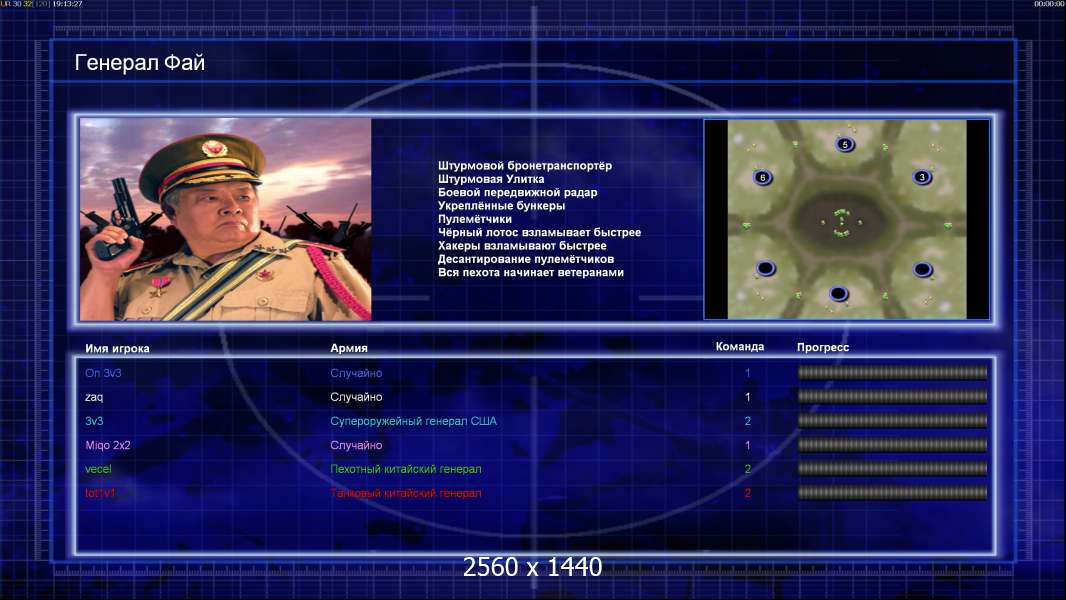This screenshot has height=600, width=1066.
Task: Select empty start slot at minimap bottom center
Action: [838, 294]
